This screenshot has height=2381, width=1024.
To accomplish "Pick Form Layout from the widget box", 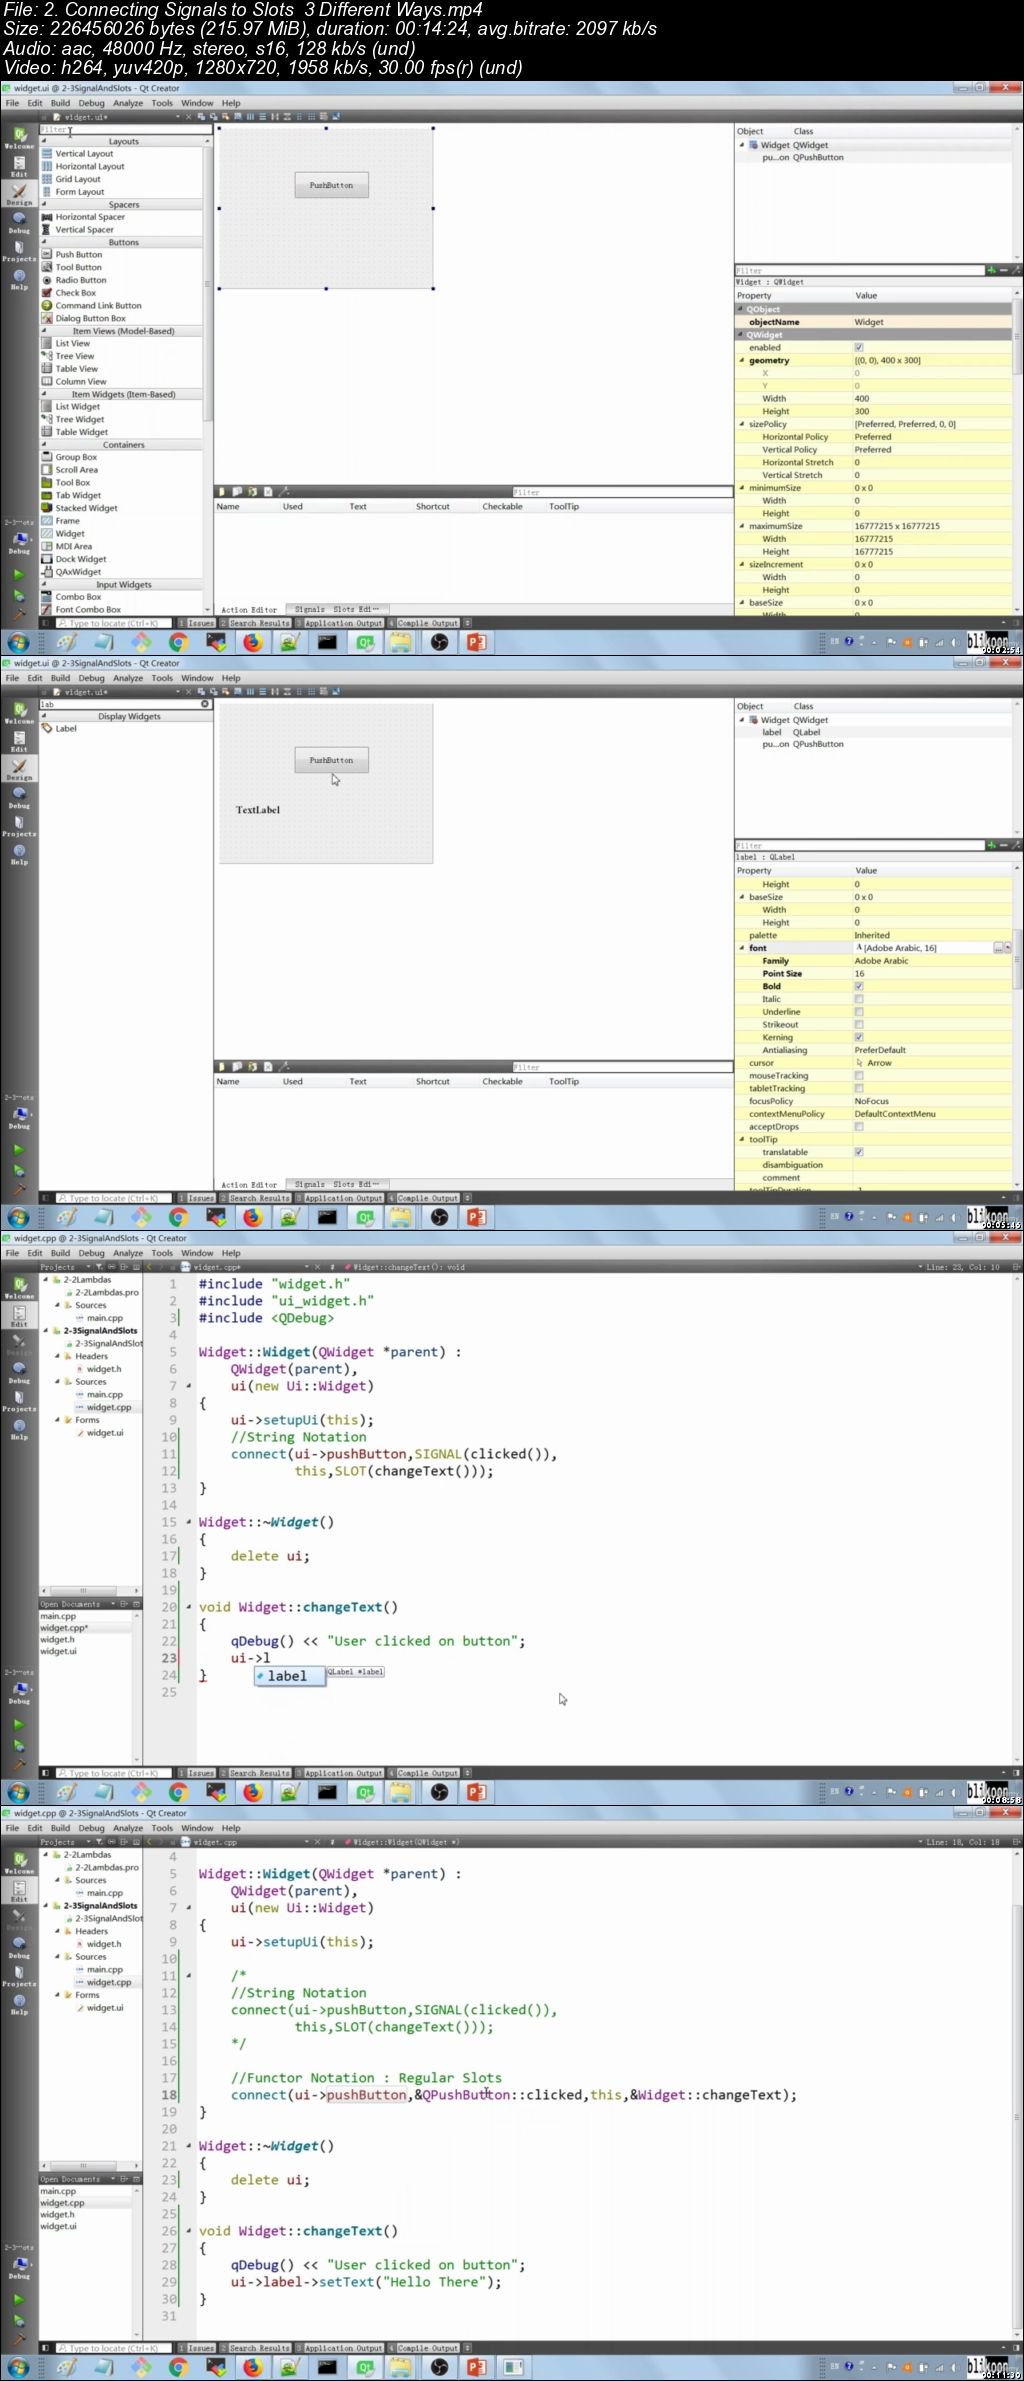I will (x=79, y=192).
